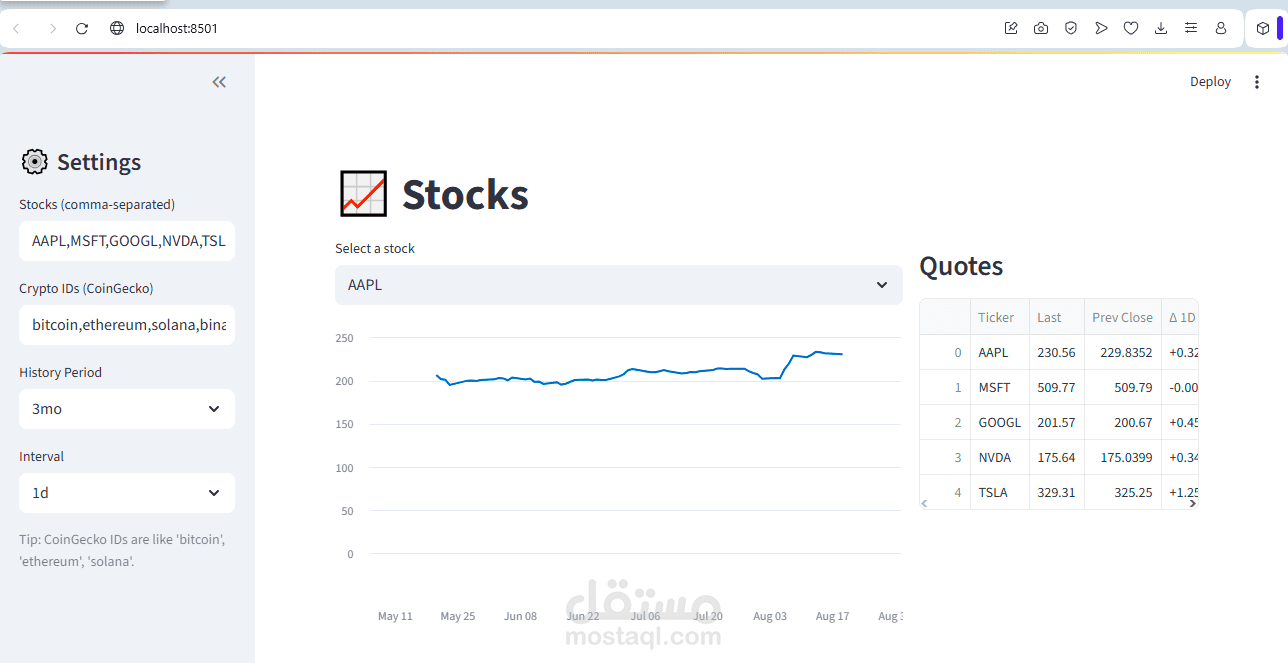This screenshot has height=663, width=1288.
Task: Click the table's right scroll arrow
Action: pyautogui.click(x=1192, y=503)
